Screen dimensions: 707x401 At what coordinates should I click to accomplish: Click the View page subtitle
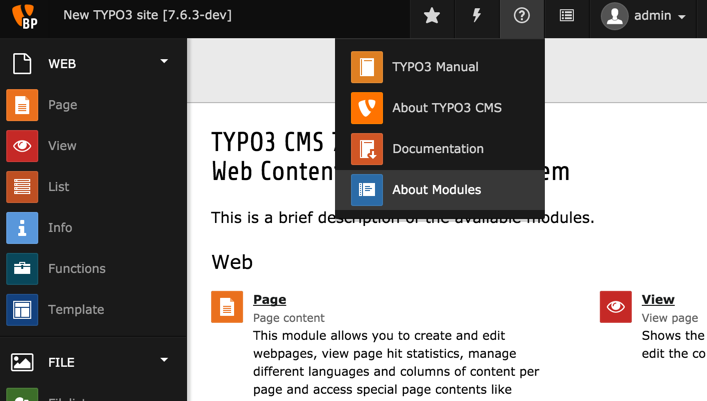coord(670,318)
